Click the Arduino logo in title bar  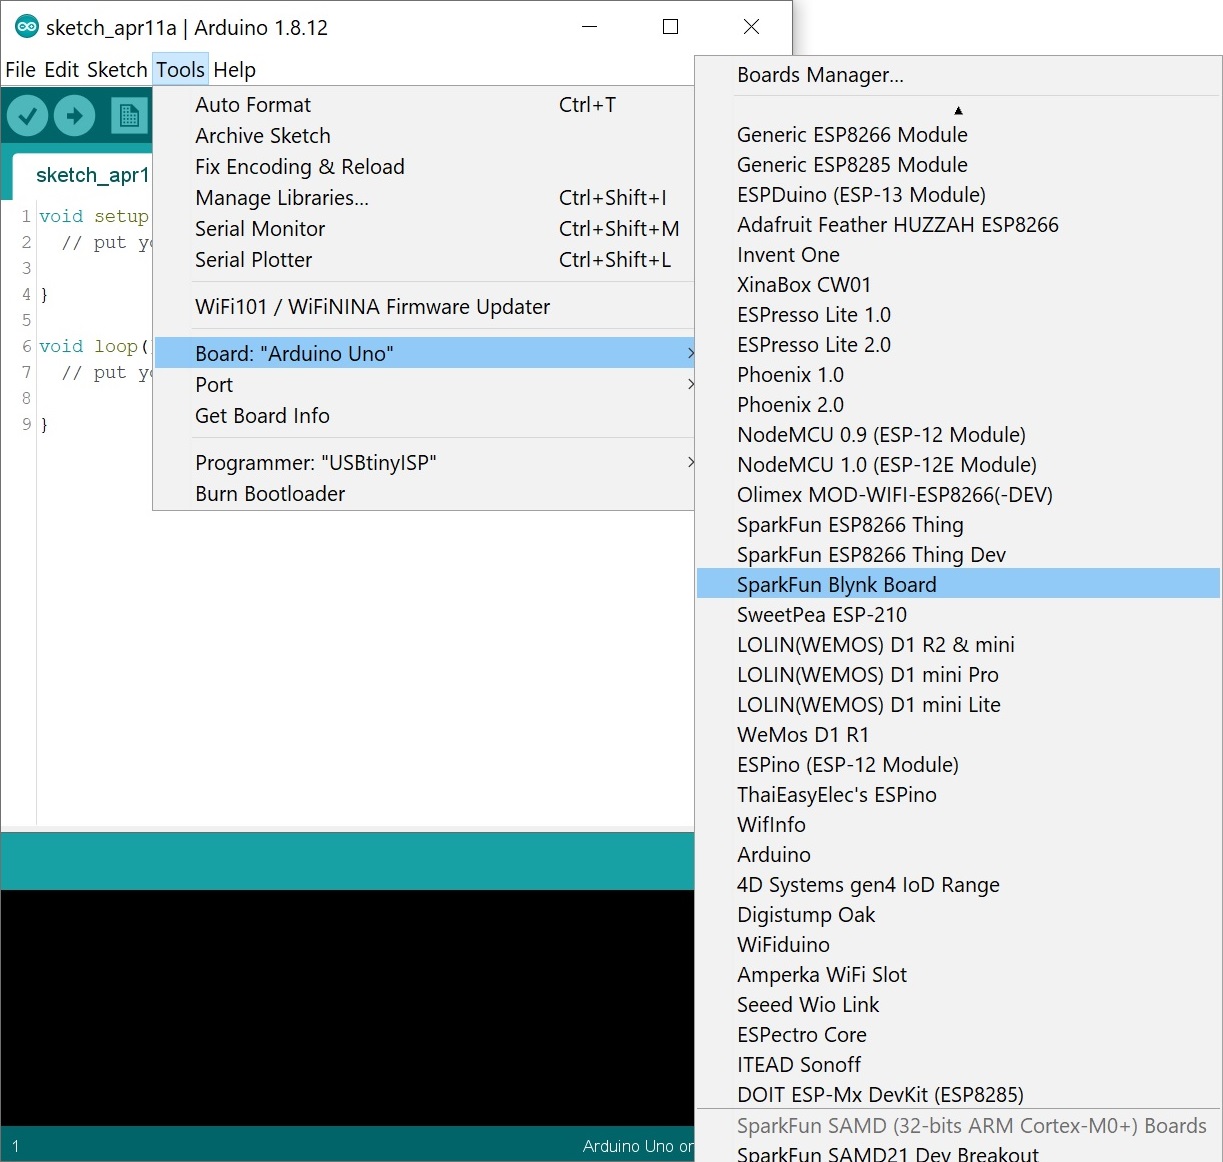[27, 27]
